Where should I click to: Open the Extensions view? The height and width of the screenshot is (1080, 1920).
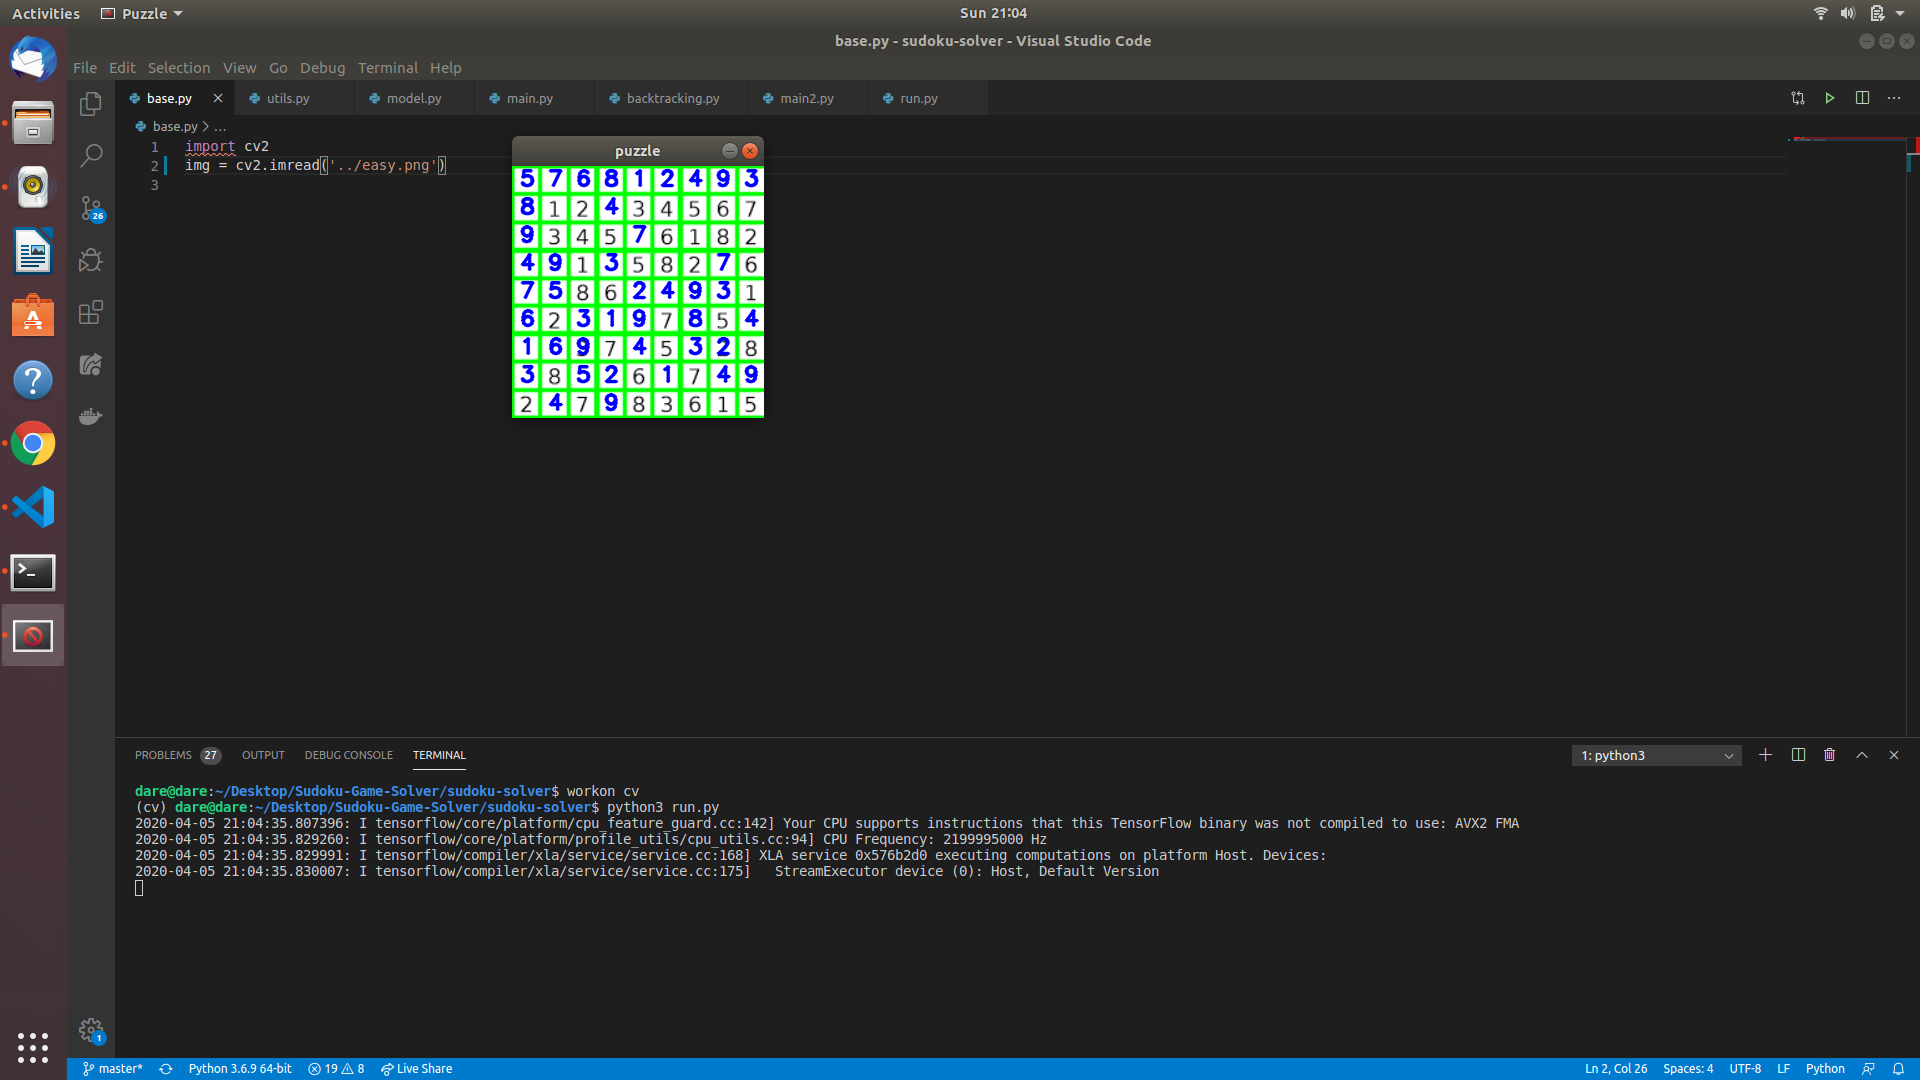coord(91,312)
